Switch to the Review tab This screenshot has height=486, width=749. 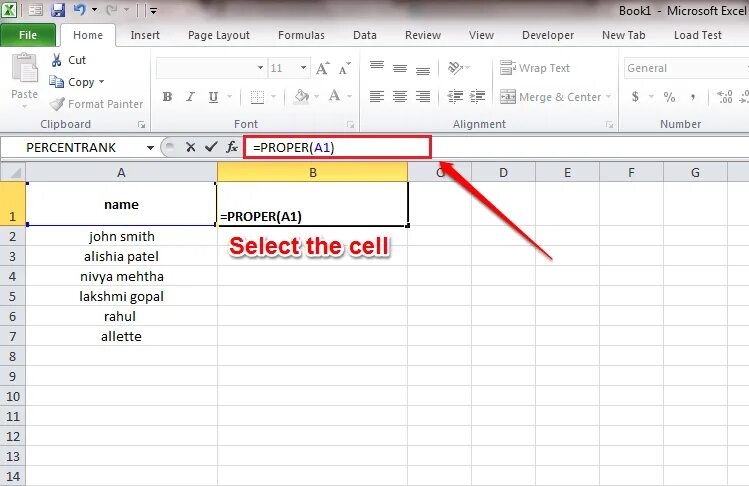click(423, 35)
